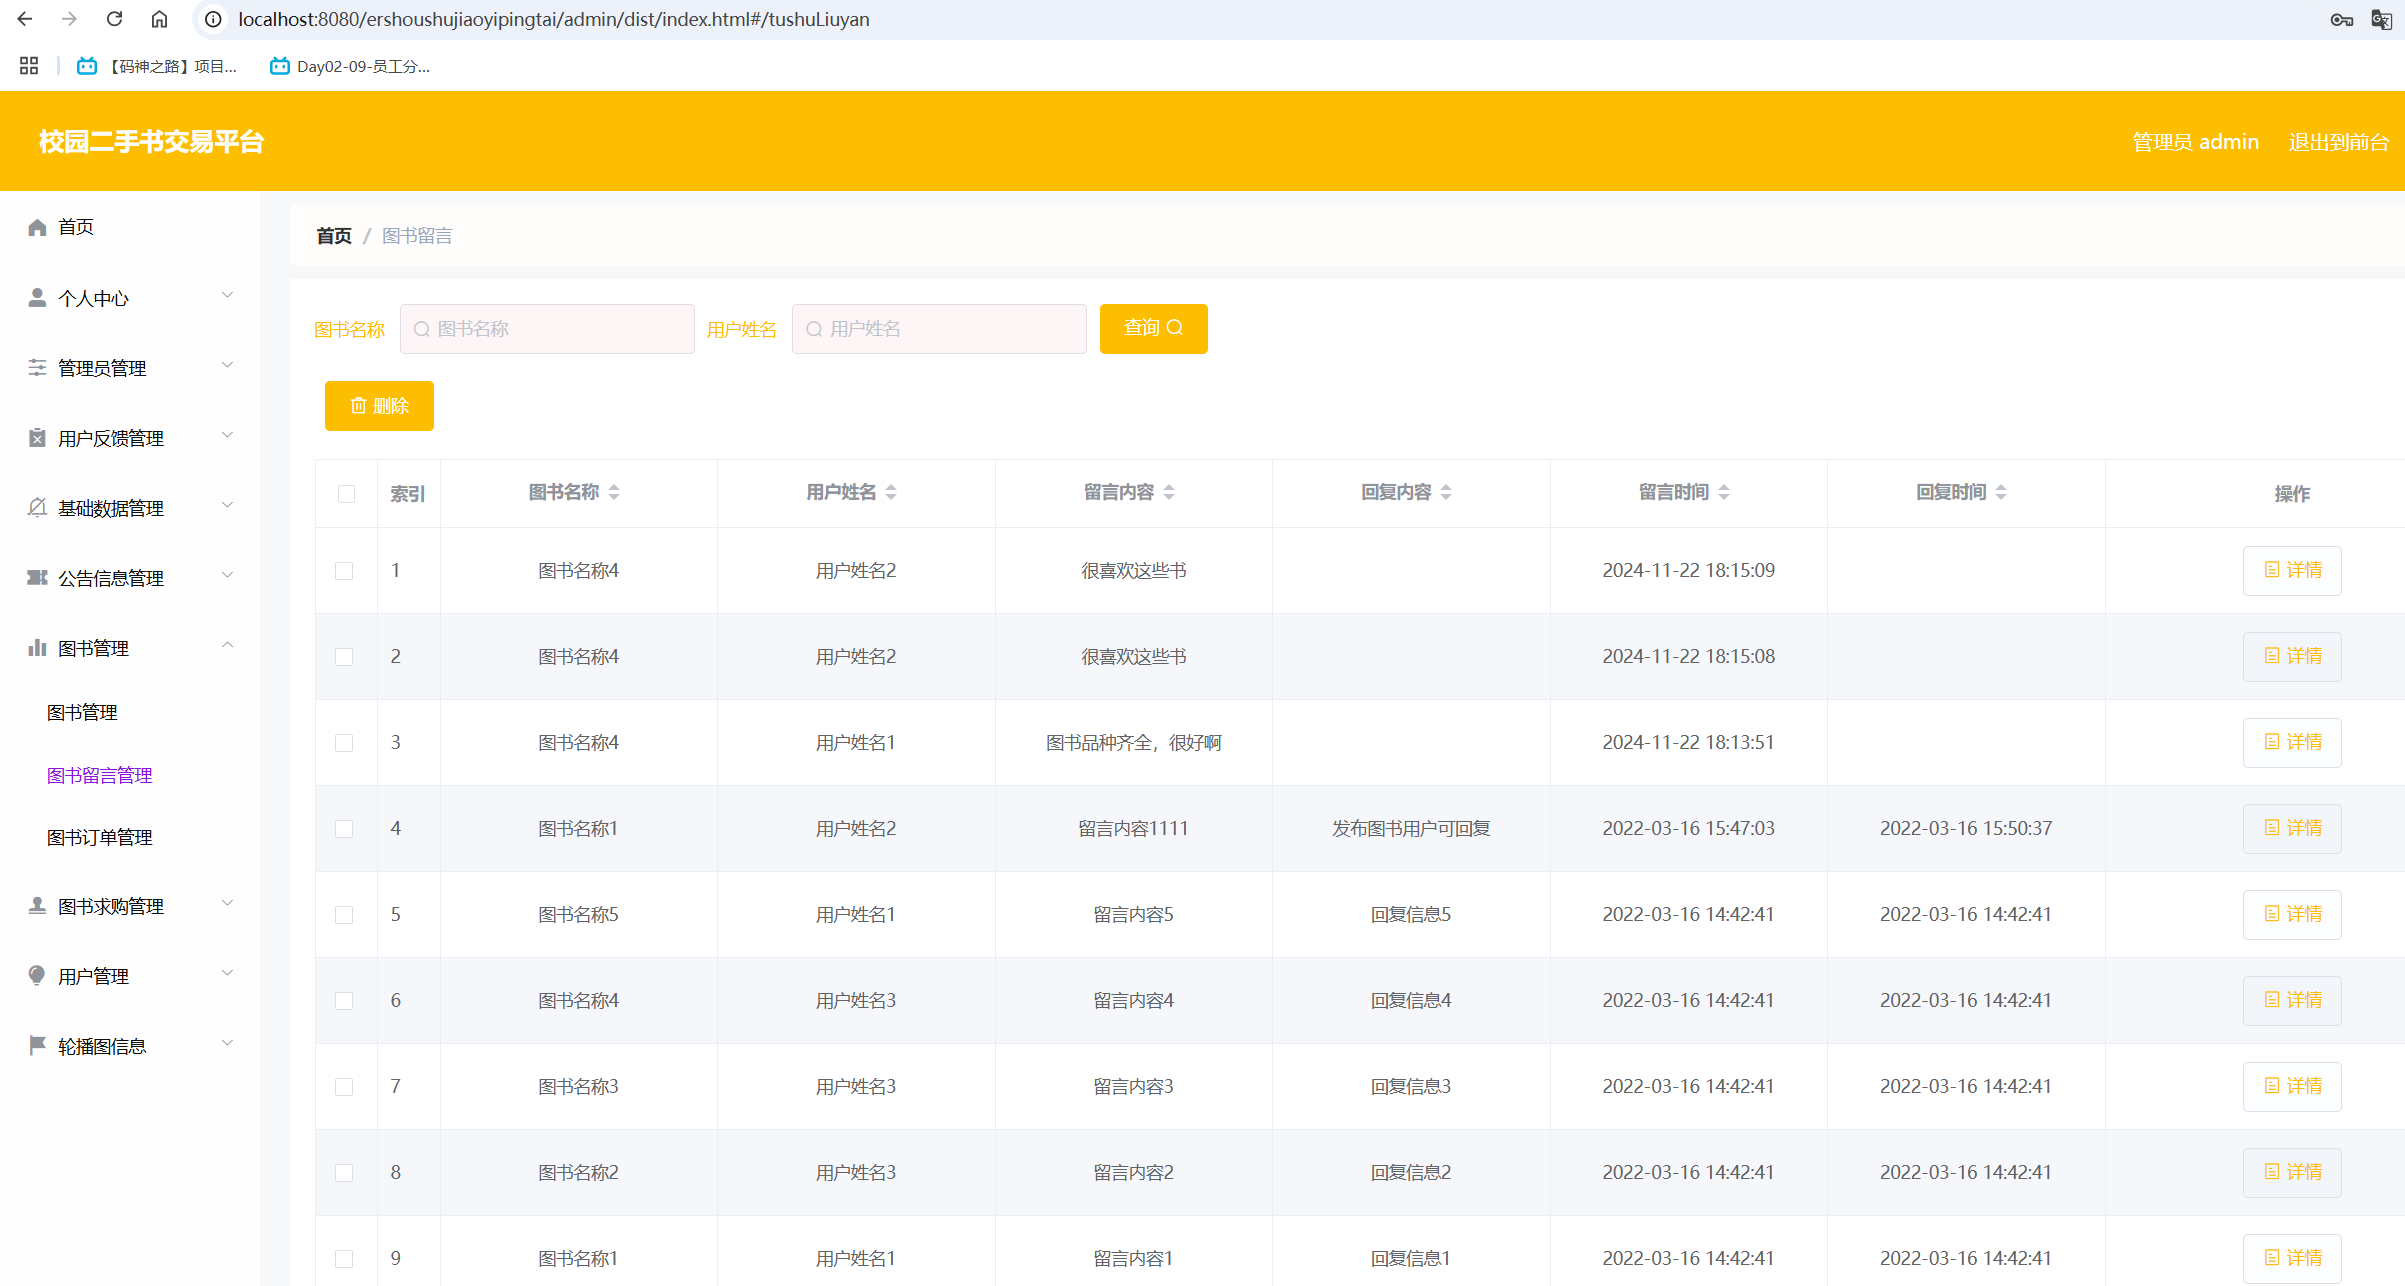Viewport: 2405px width, 1286px height.
Task: Focus the 用户姓名 search field
Action: (x=939, y=329)
